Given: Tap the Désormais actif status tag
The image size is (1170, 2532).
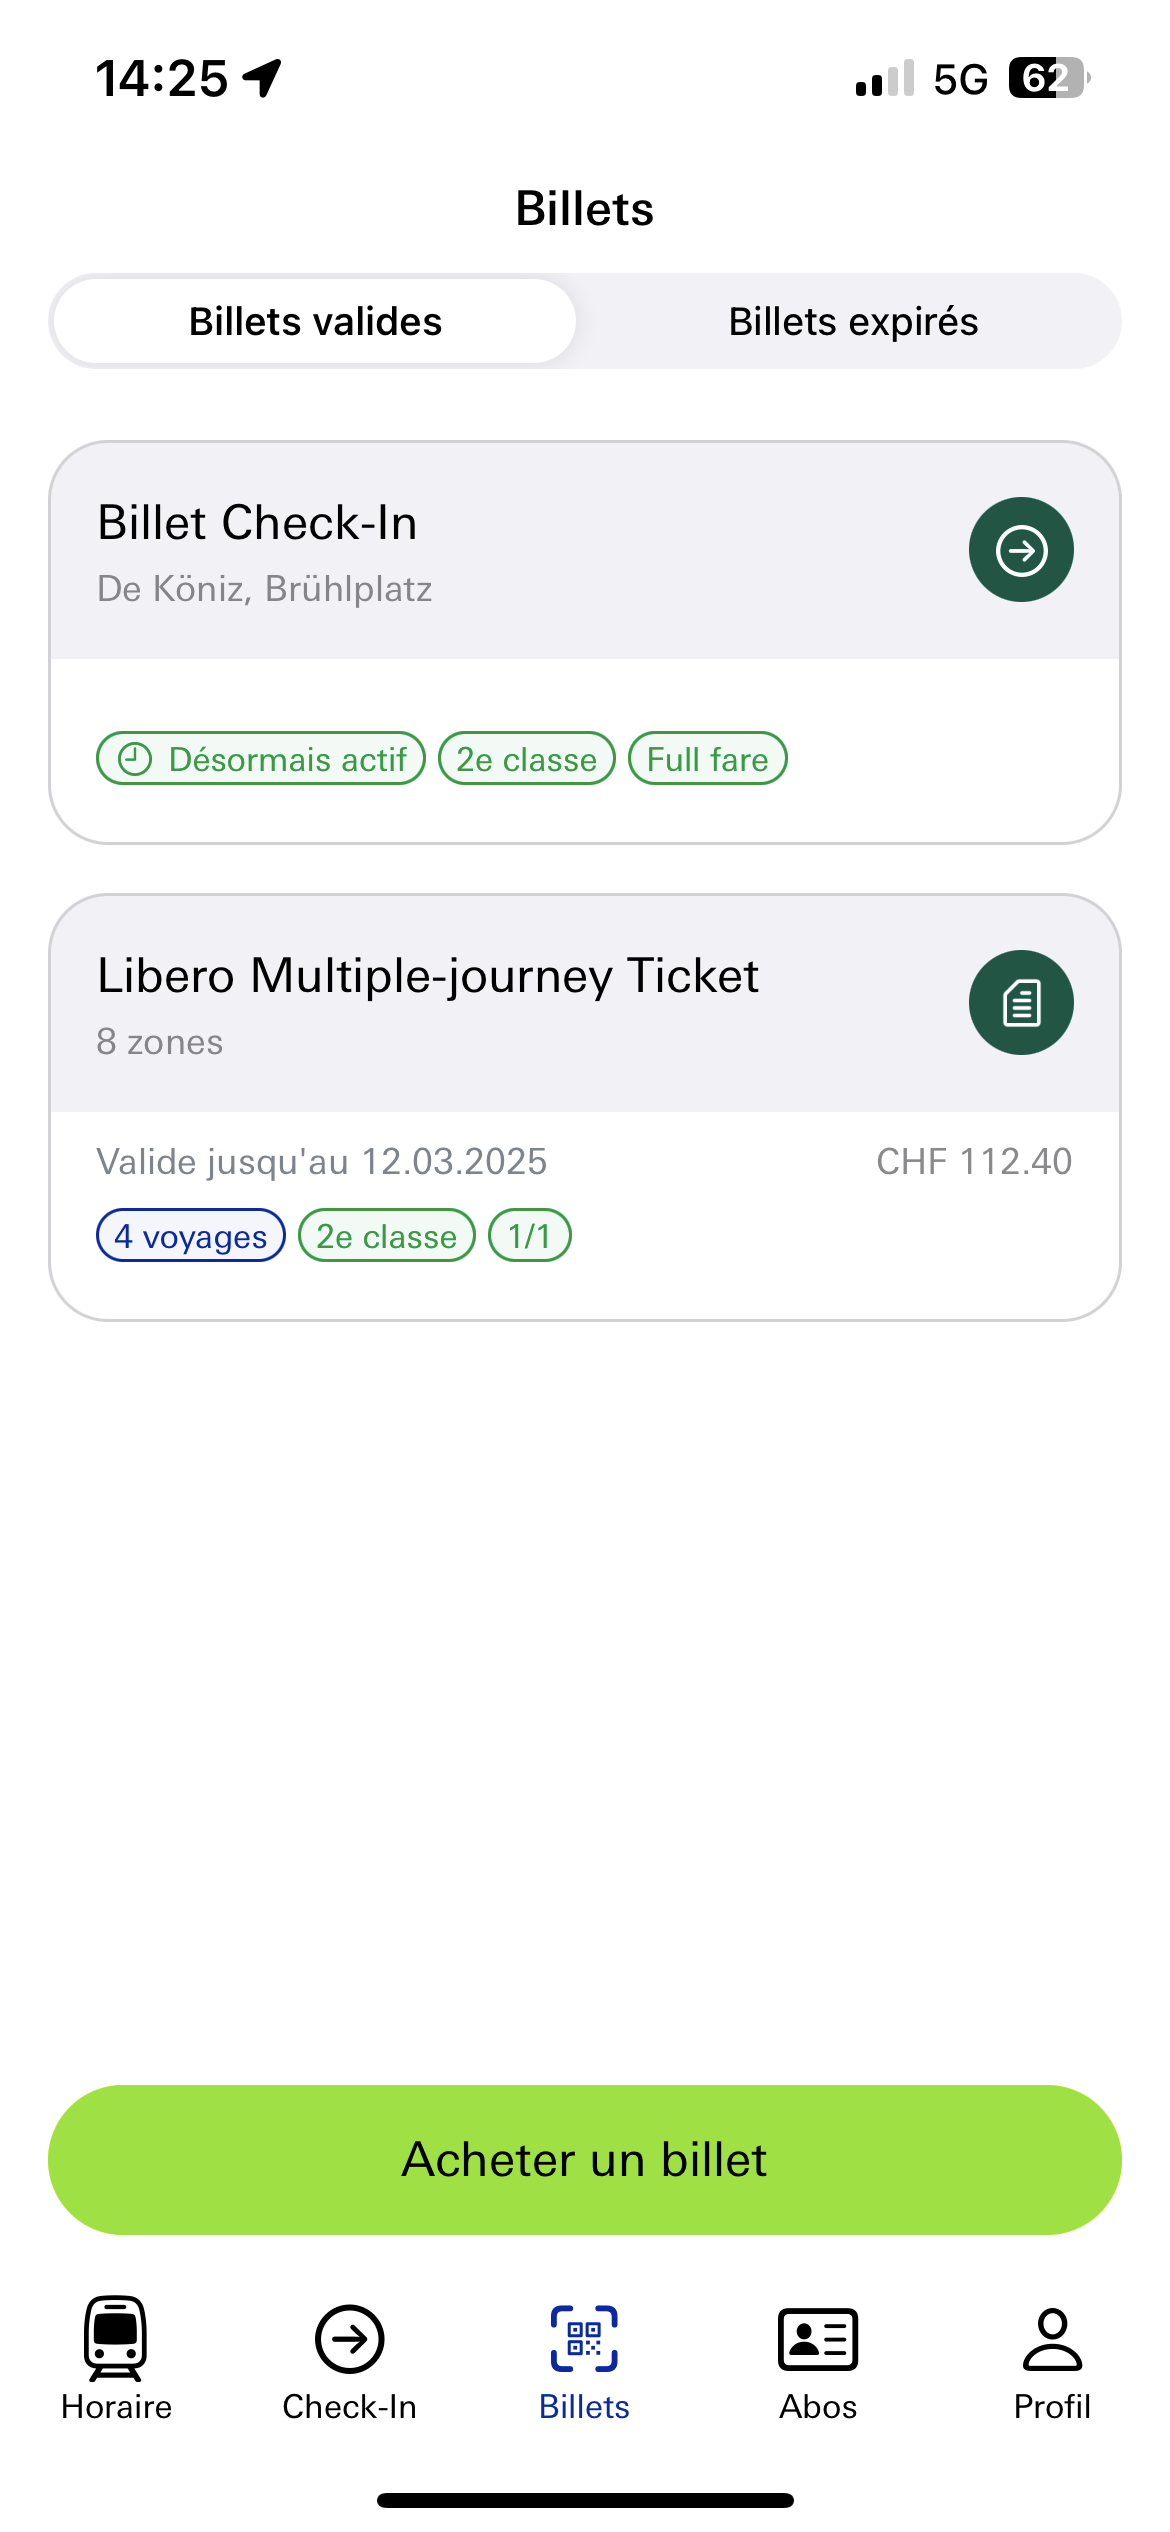Looking at the screenshot, I should (261, 759).
